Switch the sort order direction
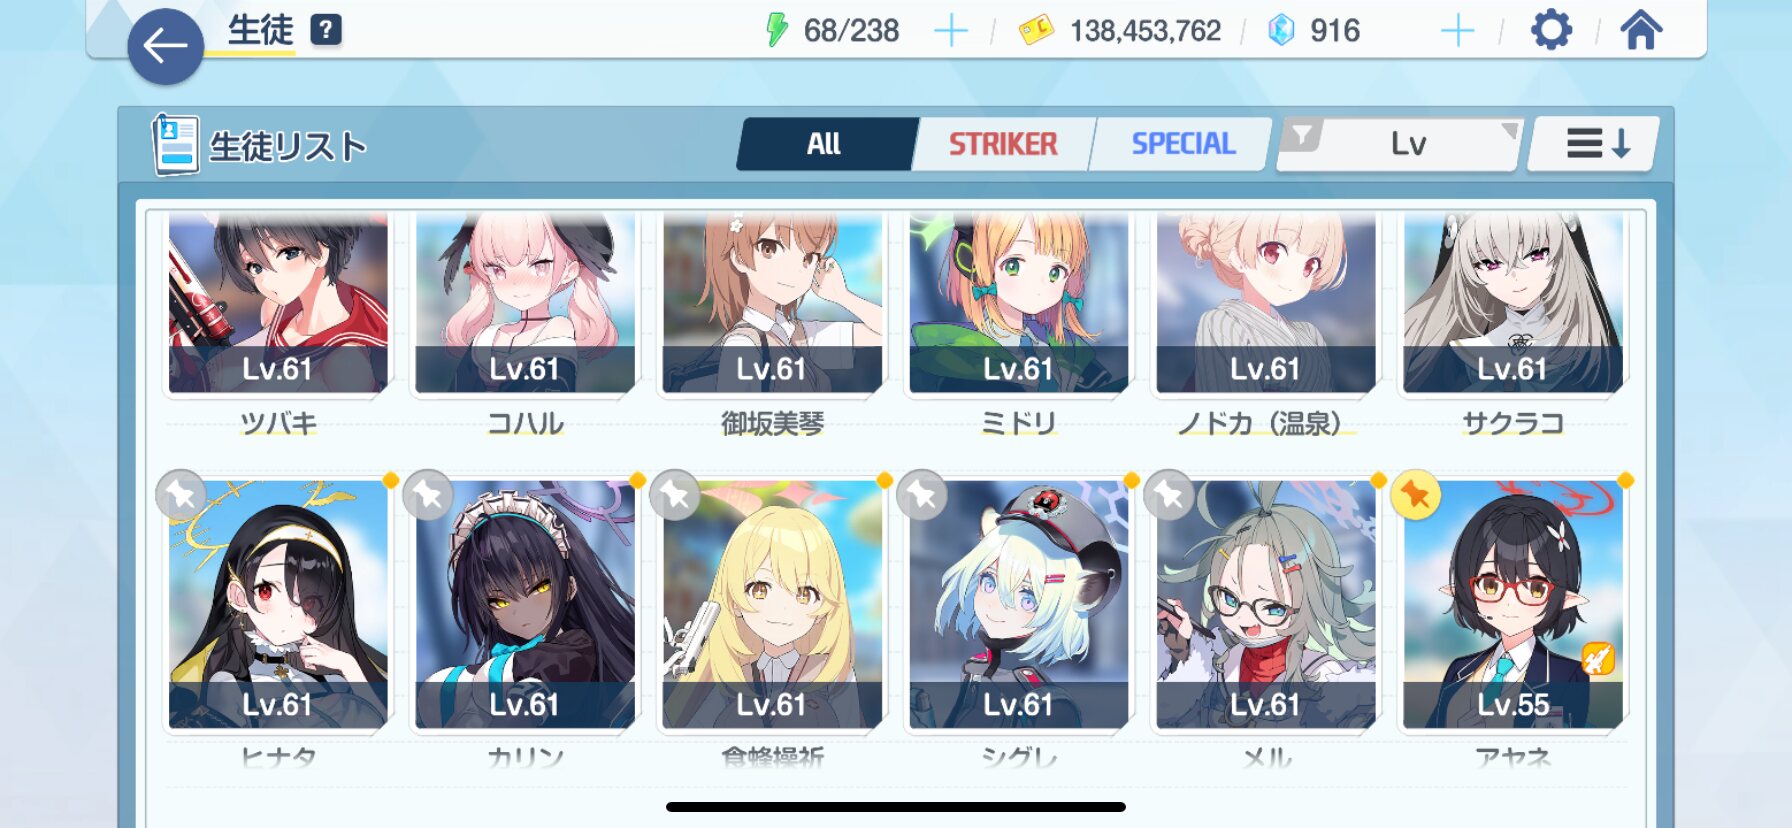This screenshot has height=828, width=1792. click(1595, 144)
